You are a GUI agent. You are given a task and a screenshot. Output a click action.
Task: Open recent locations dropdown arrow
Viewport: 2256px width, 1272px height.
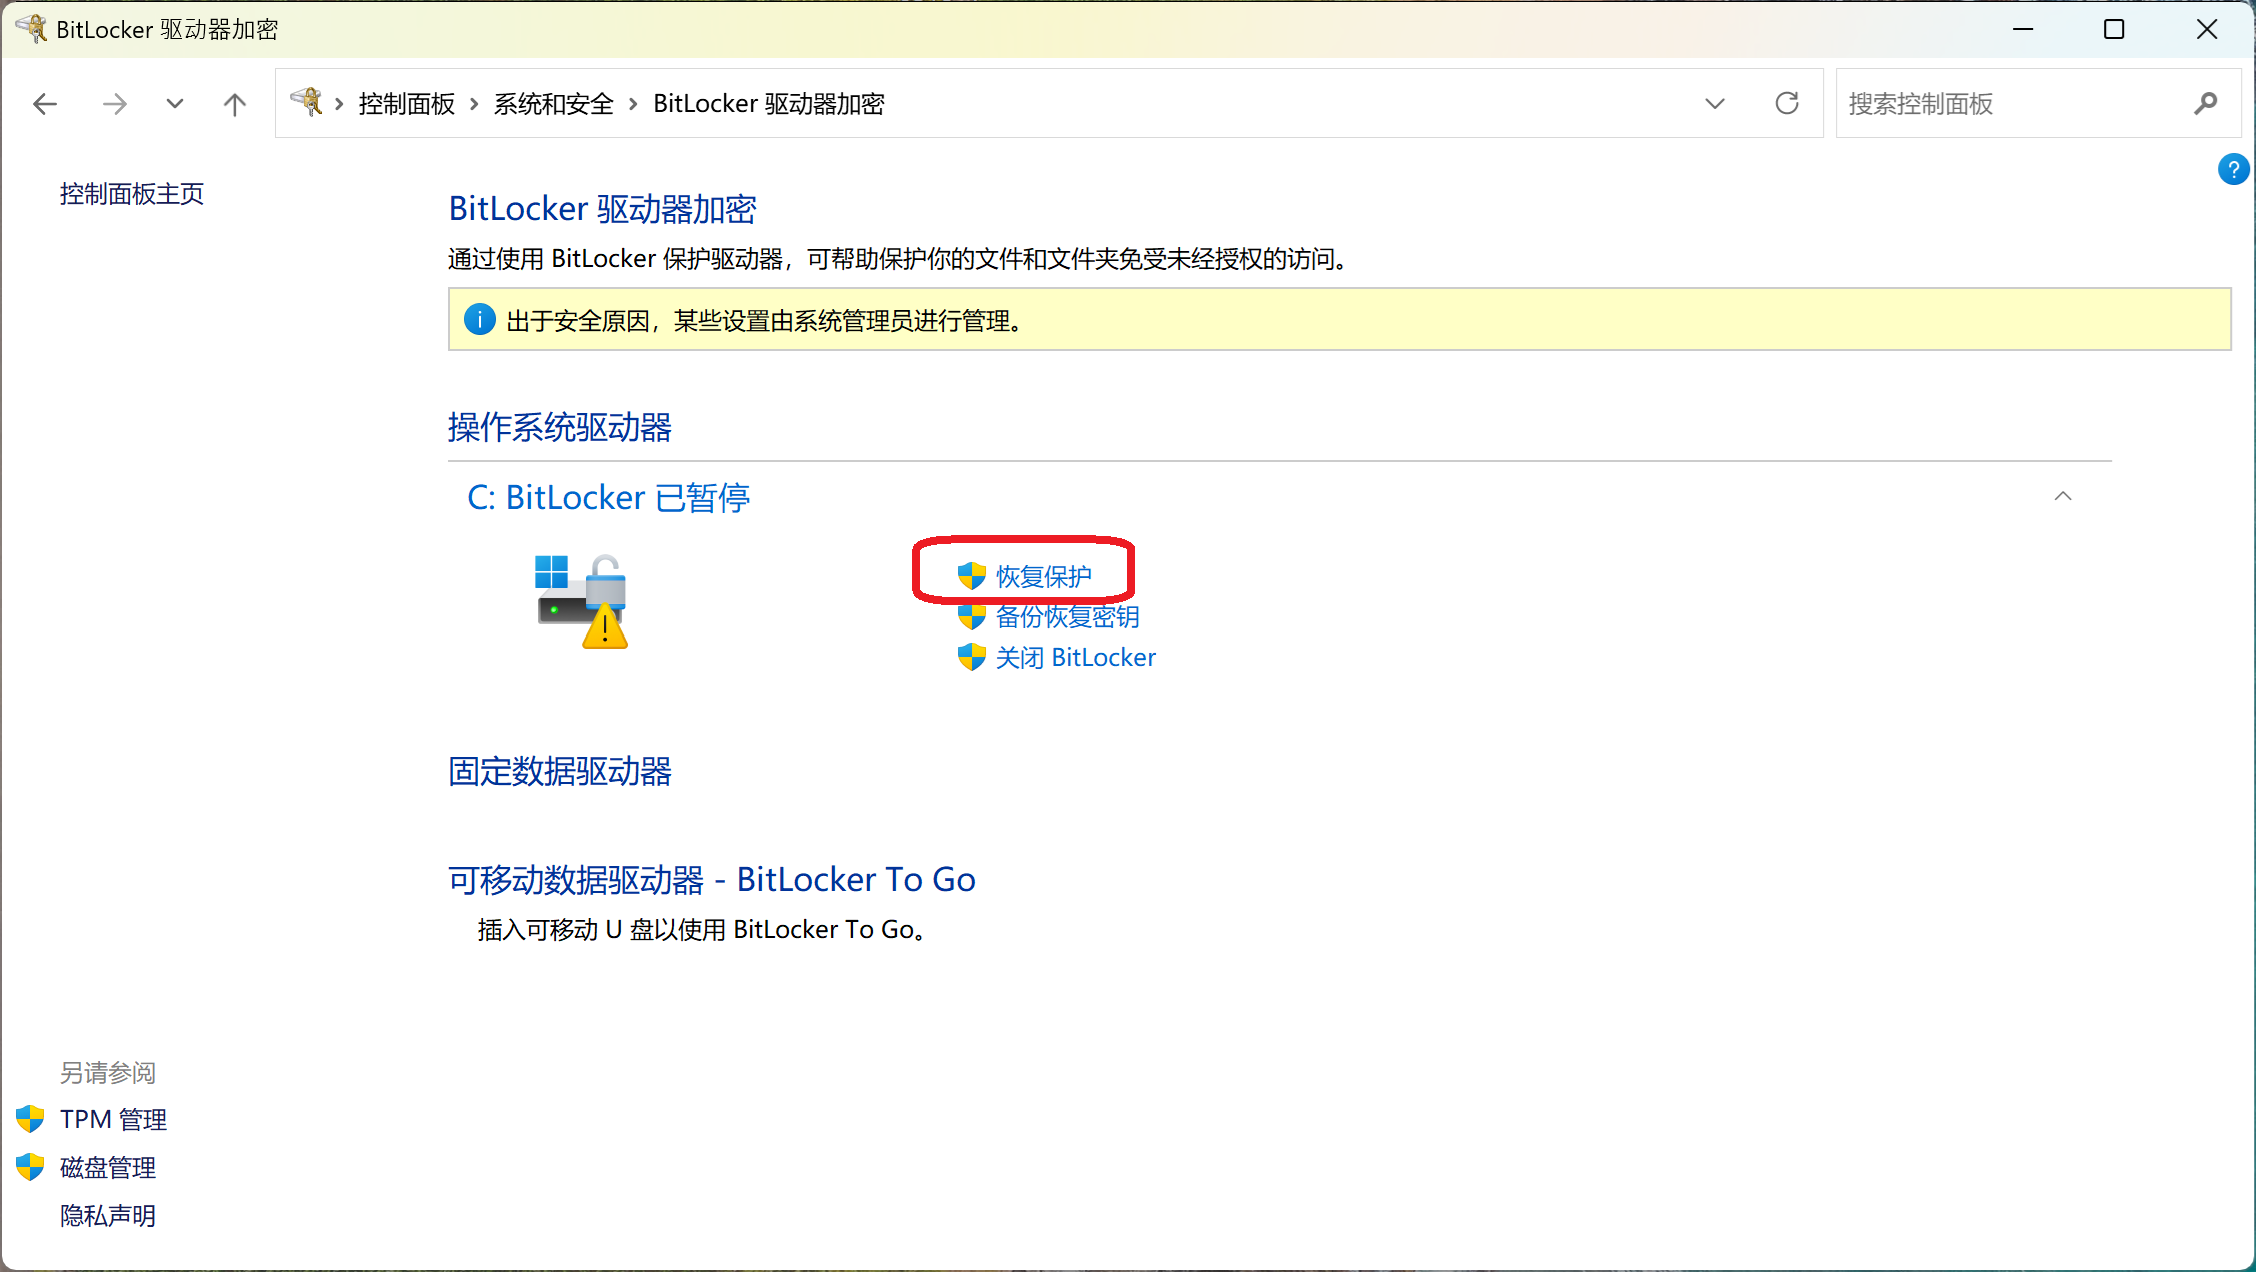click(175, 104)
